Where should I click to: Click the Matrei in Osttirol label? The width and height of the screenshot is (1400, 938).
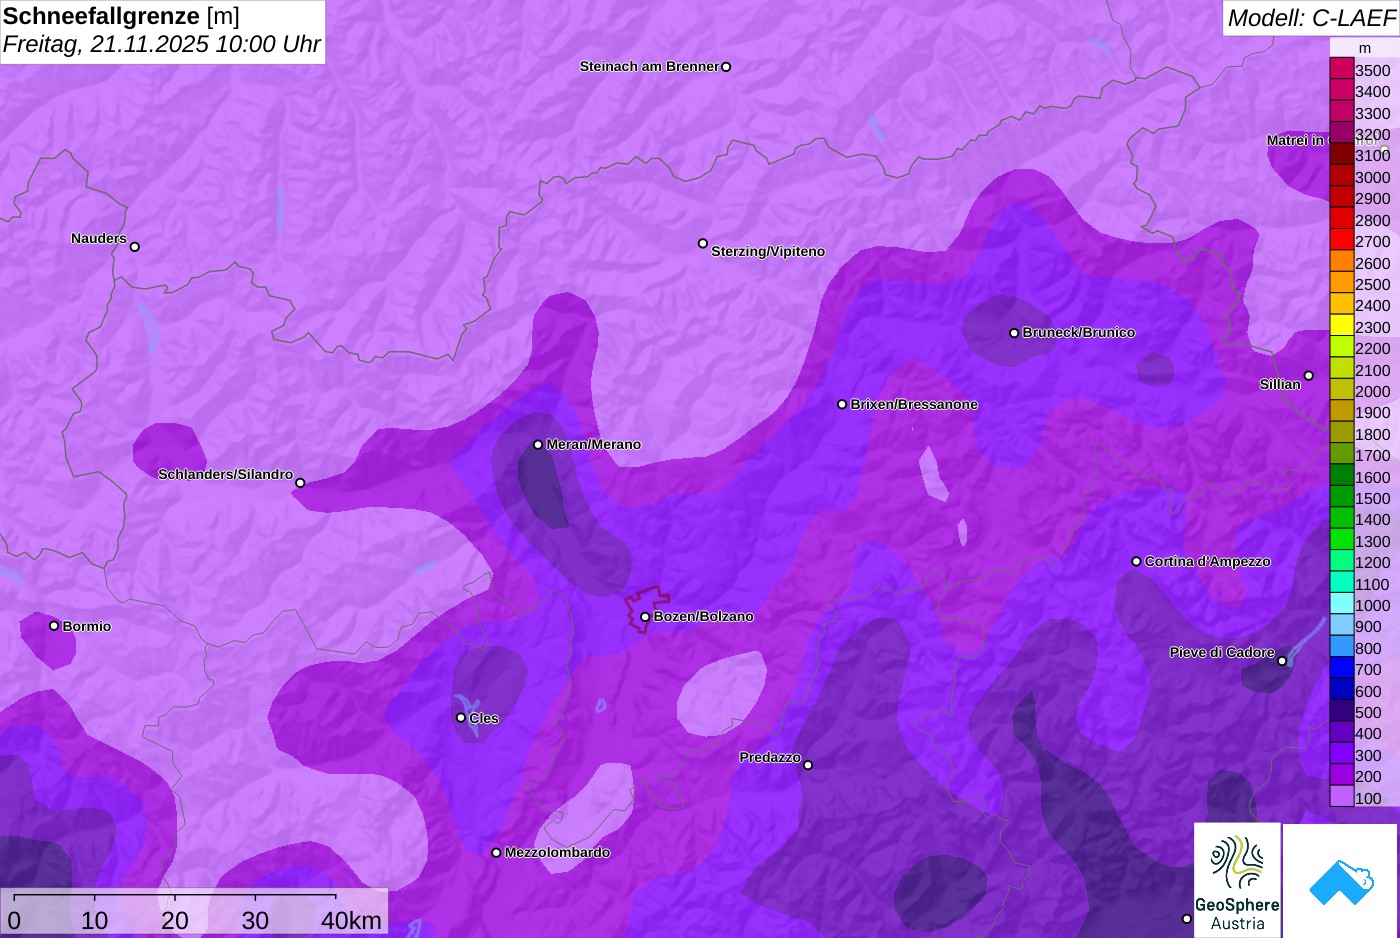[x=1323, y=141]
